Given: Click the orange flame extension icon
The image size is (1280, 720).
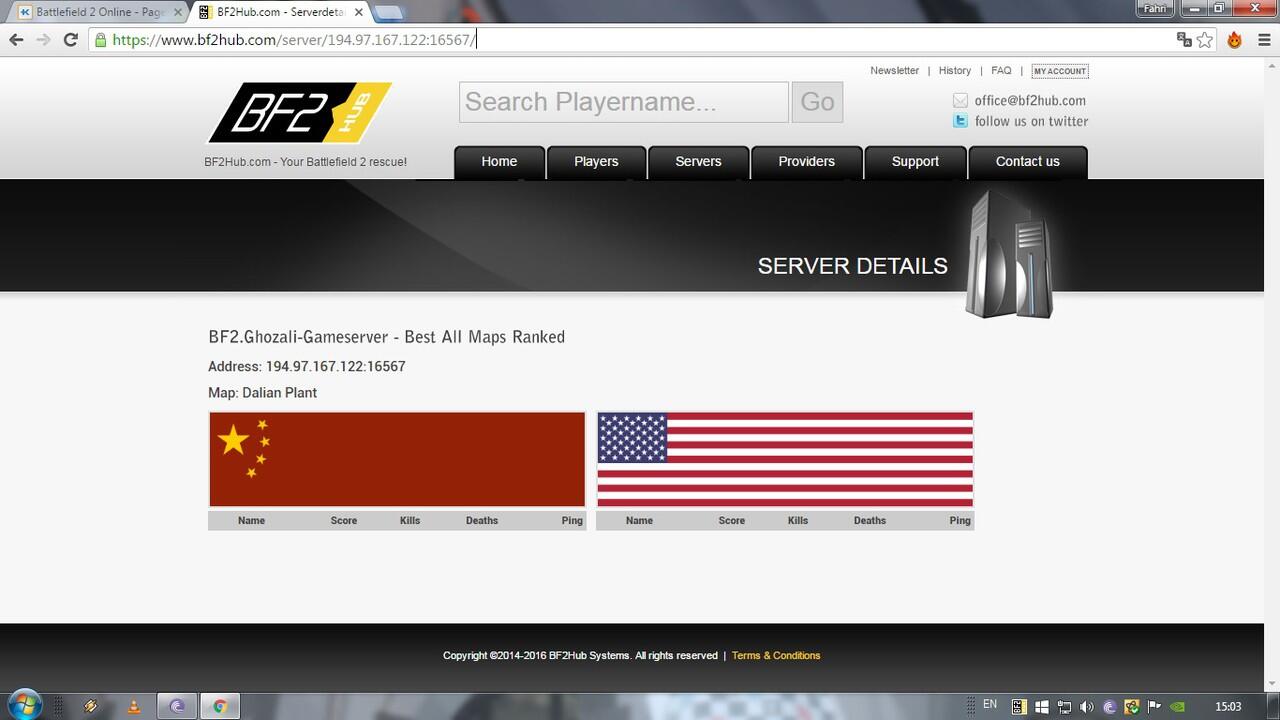Looking at the screenshot, I should point(1235,40).
